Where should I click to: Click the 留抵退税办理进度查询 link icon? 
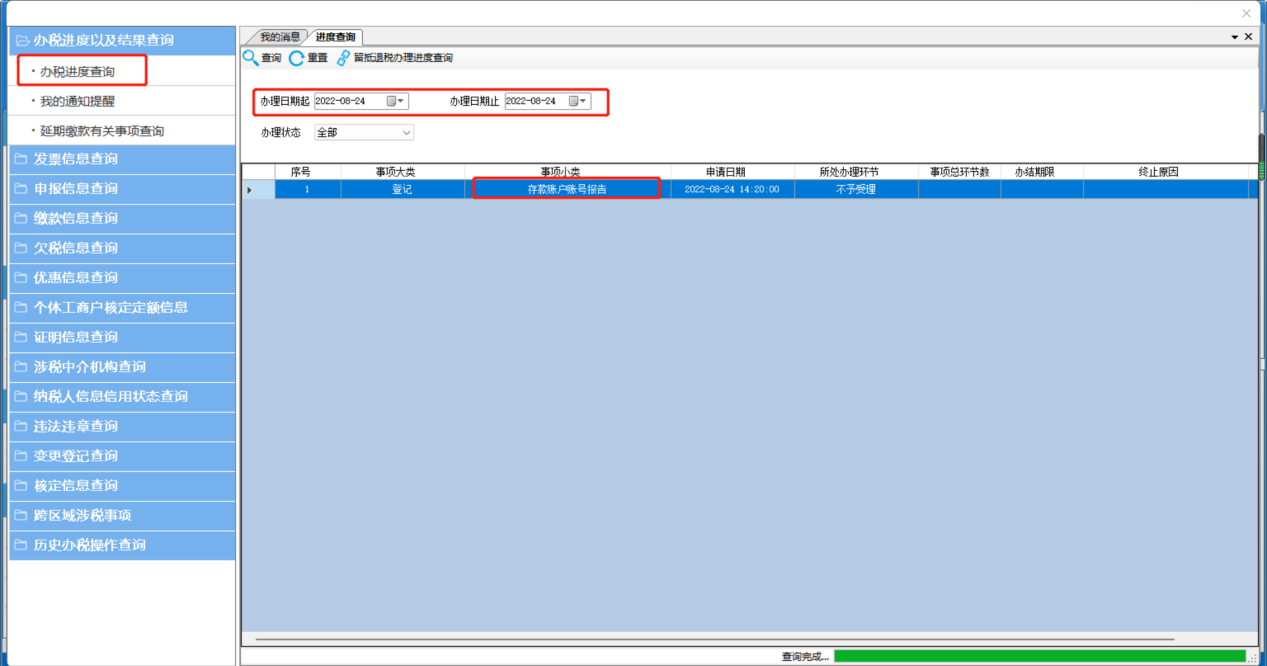coord(343,58)
